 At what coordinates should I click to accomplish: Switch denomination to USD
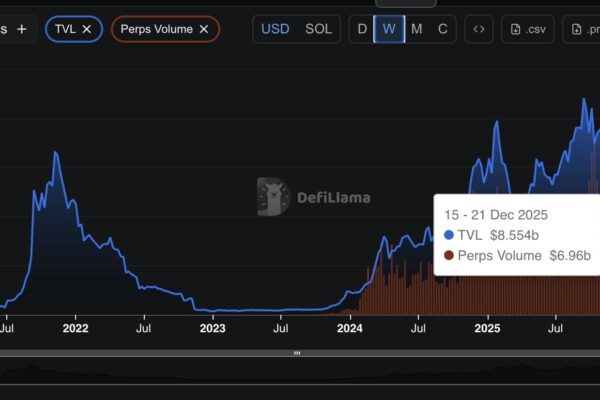276,29
